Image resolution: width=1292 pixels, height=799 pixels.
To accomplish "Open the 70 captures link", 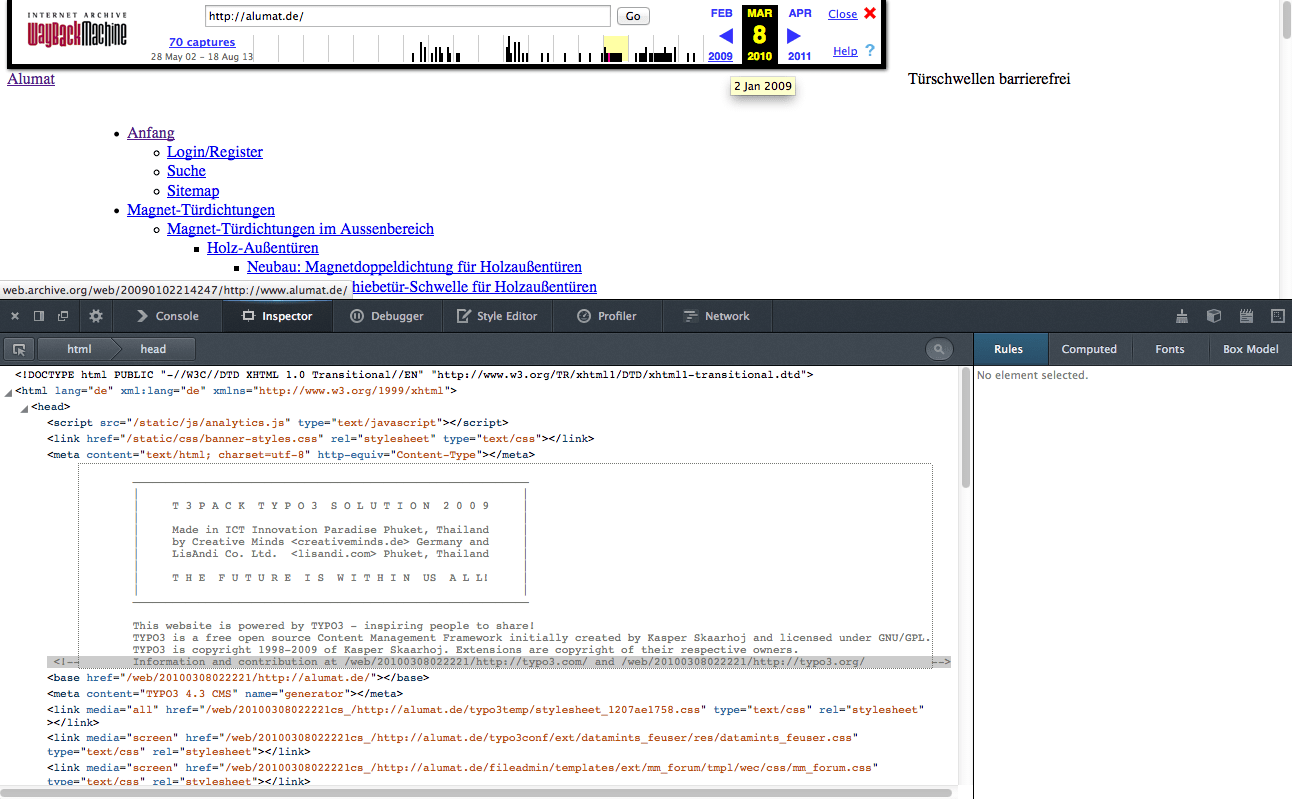I will [x=202, y=42].
